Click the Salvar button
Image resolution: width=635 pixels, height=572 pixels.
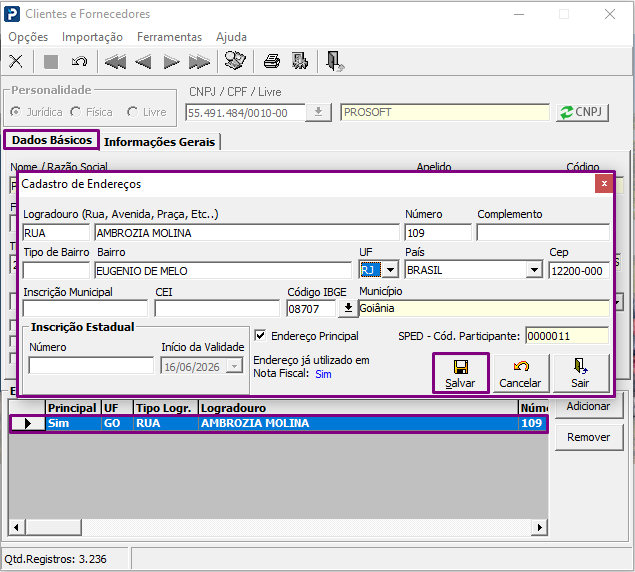pos(460,373)
